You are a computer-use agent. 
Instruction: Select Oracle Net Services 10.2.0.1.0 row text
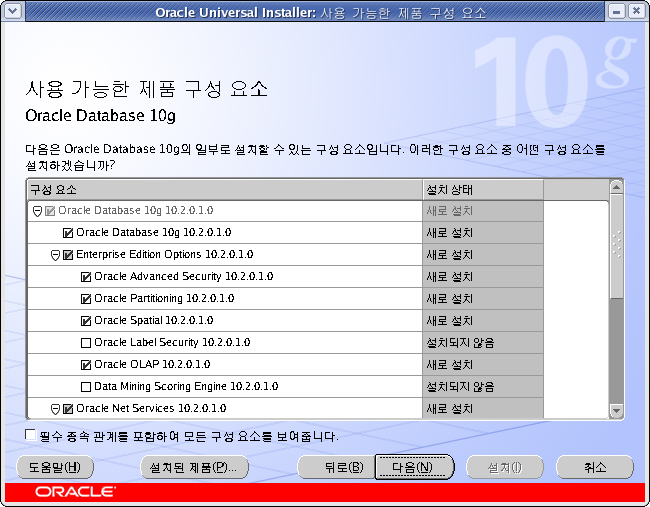(x=151, y=408)
